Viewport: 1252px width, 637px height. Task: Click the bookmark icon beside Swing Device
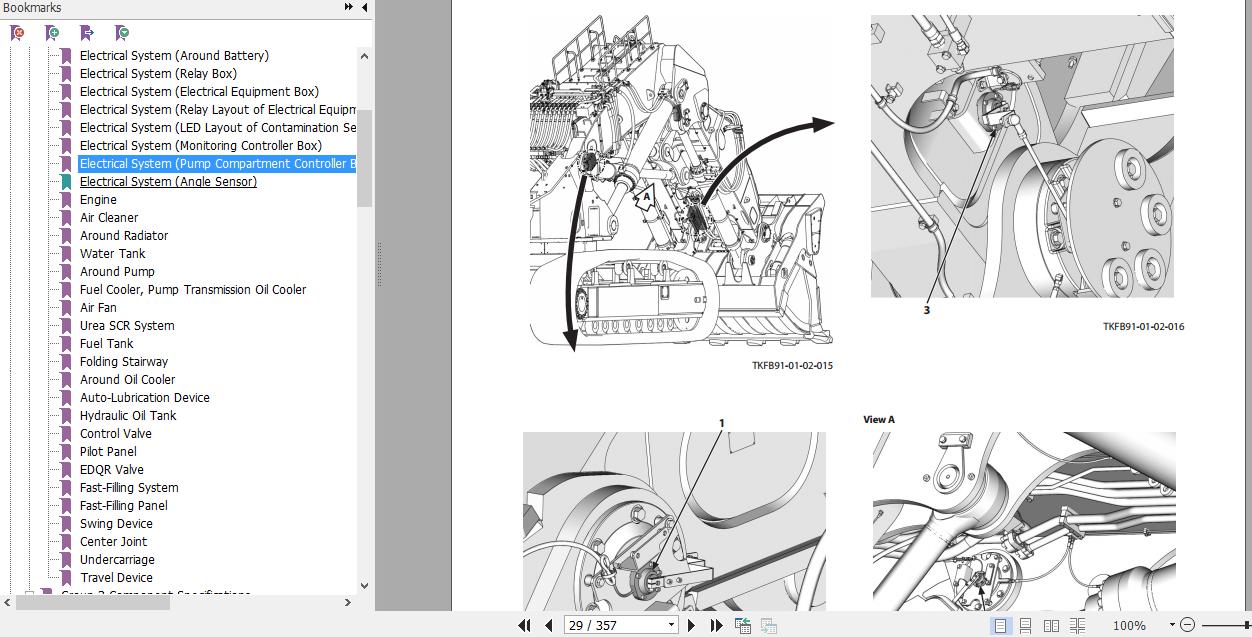coord(66,523)
